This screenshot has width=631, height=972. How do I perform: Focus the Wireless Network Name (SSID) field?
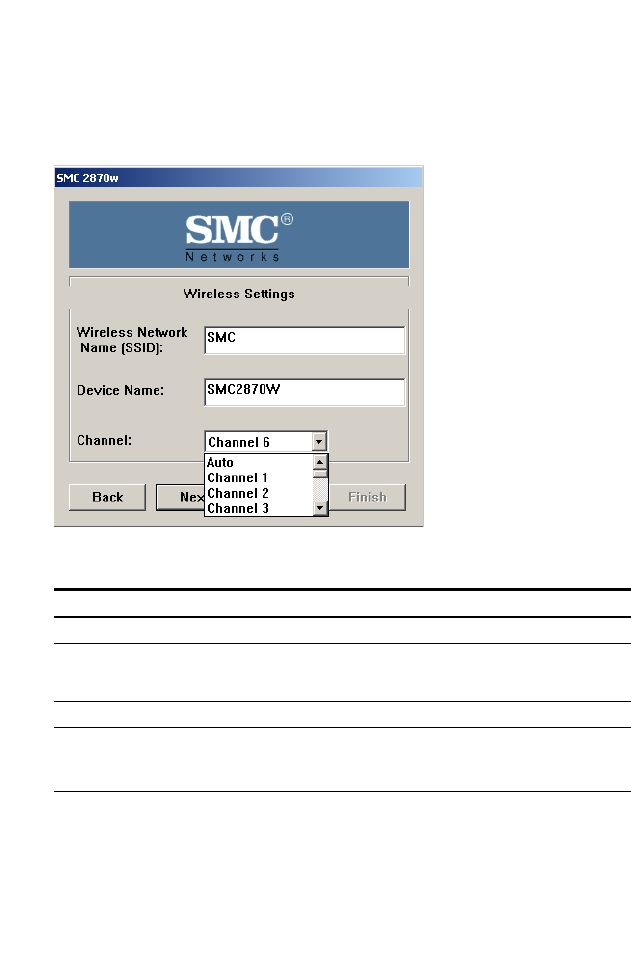click(304, 340)
